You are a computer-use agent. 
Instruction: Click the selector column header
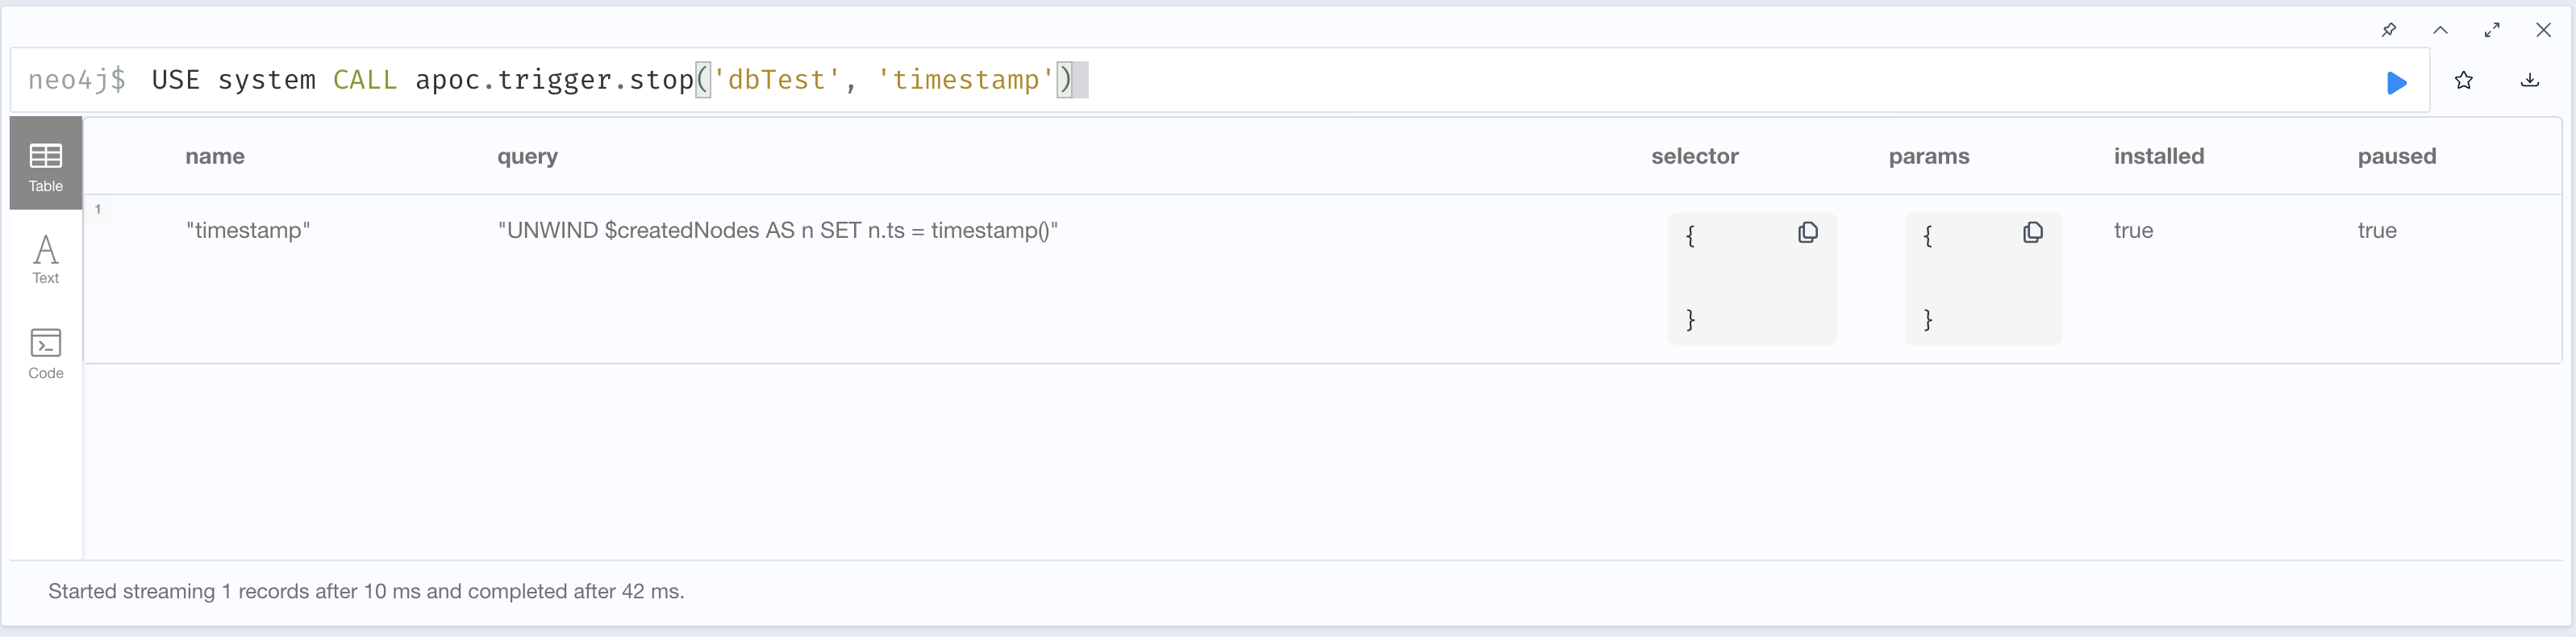(x=1694, y=157)
